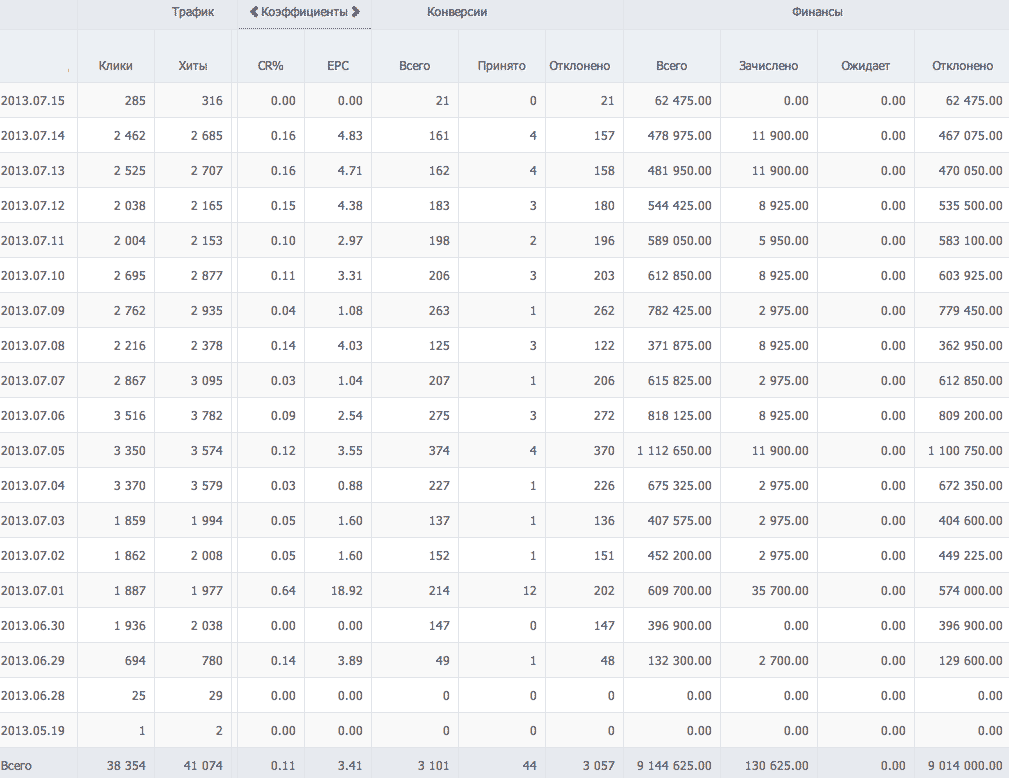Click clicks value 694
This screenshot has width=1009, height=778.
tap(135, 661)
